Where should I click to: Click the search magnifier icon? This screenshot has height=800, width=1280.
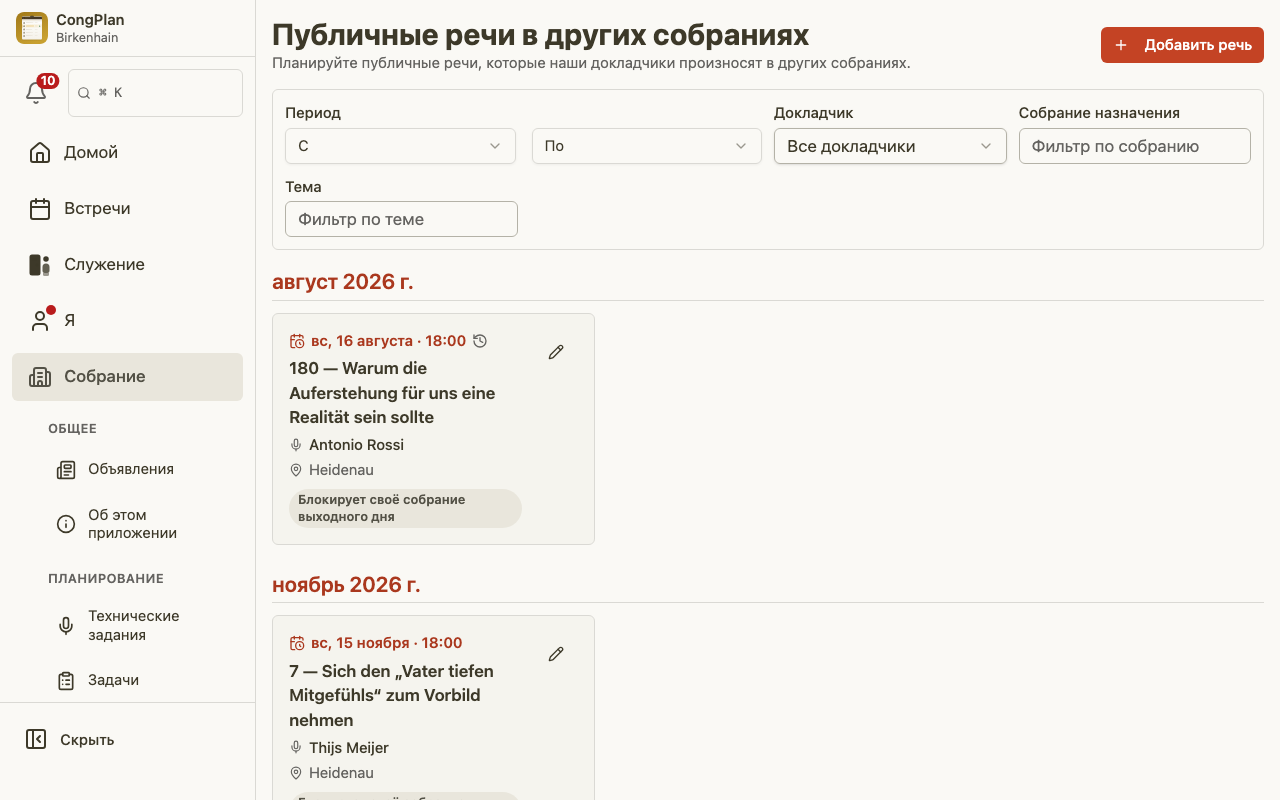84,93
